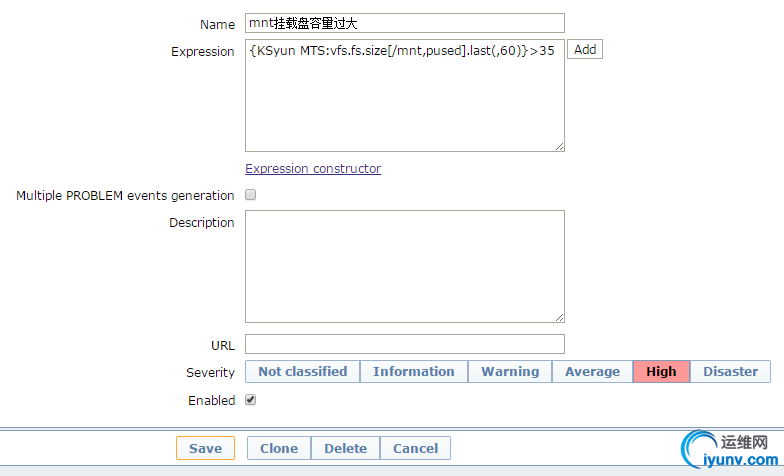Save the trigger configuration
The width and height of the screenshot is (784, 476).
(205, 448)
